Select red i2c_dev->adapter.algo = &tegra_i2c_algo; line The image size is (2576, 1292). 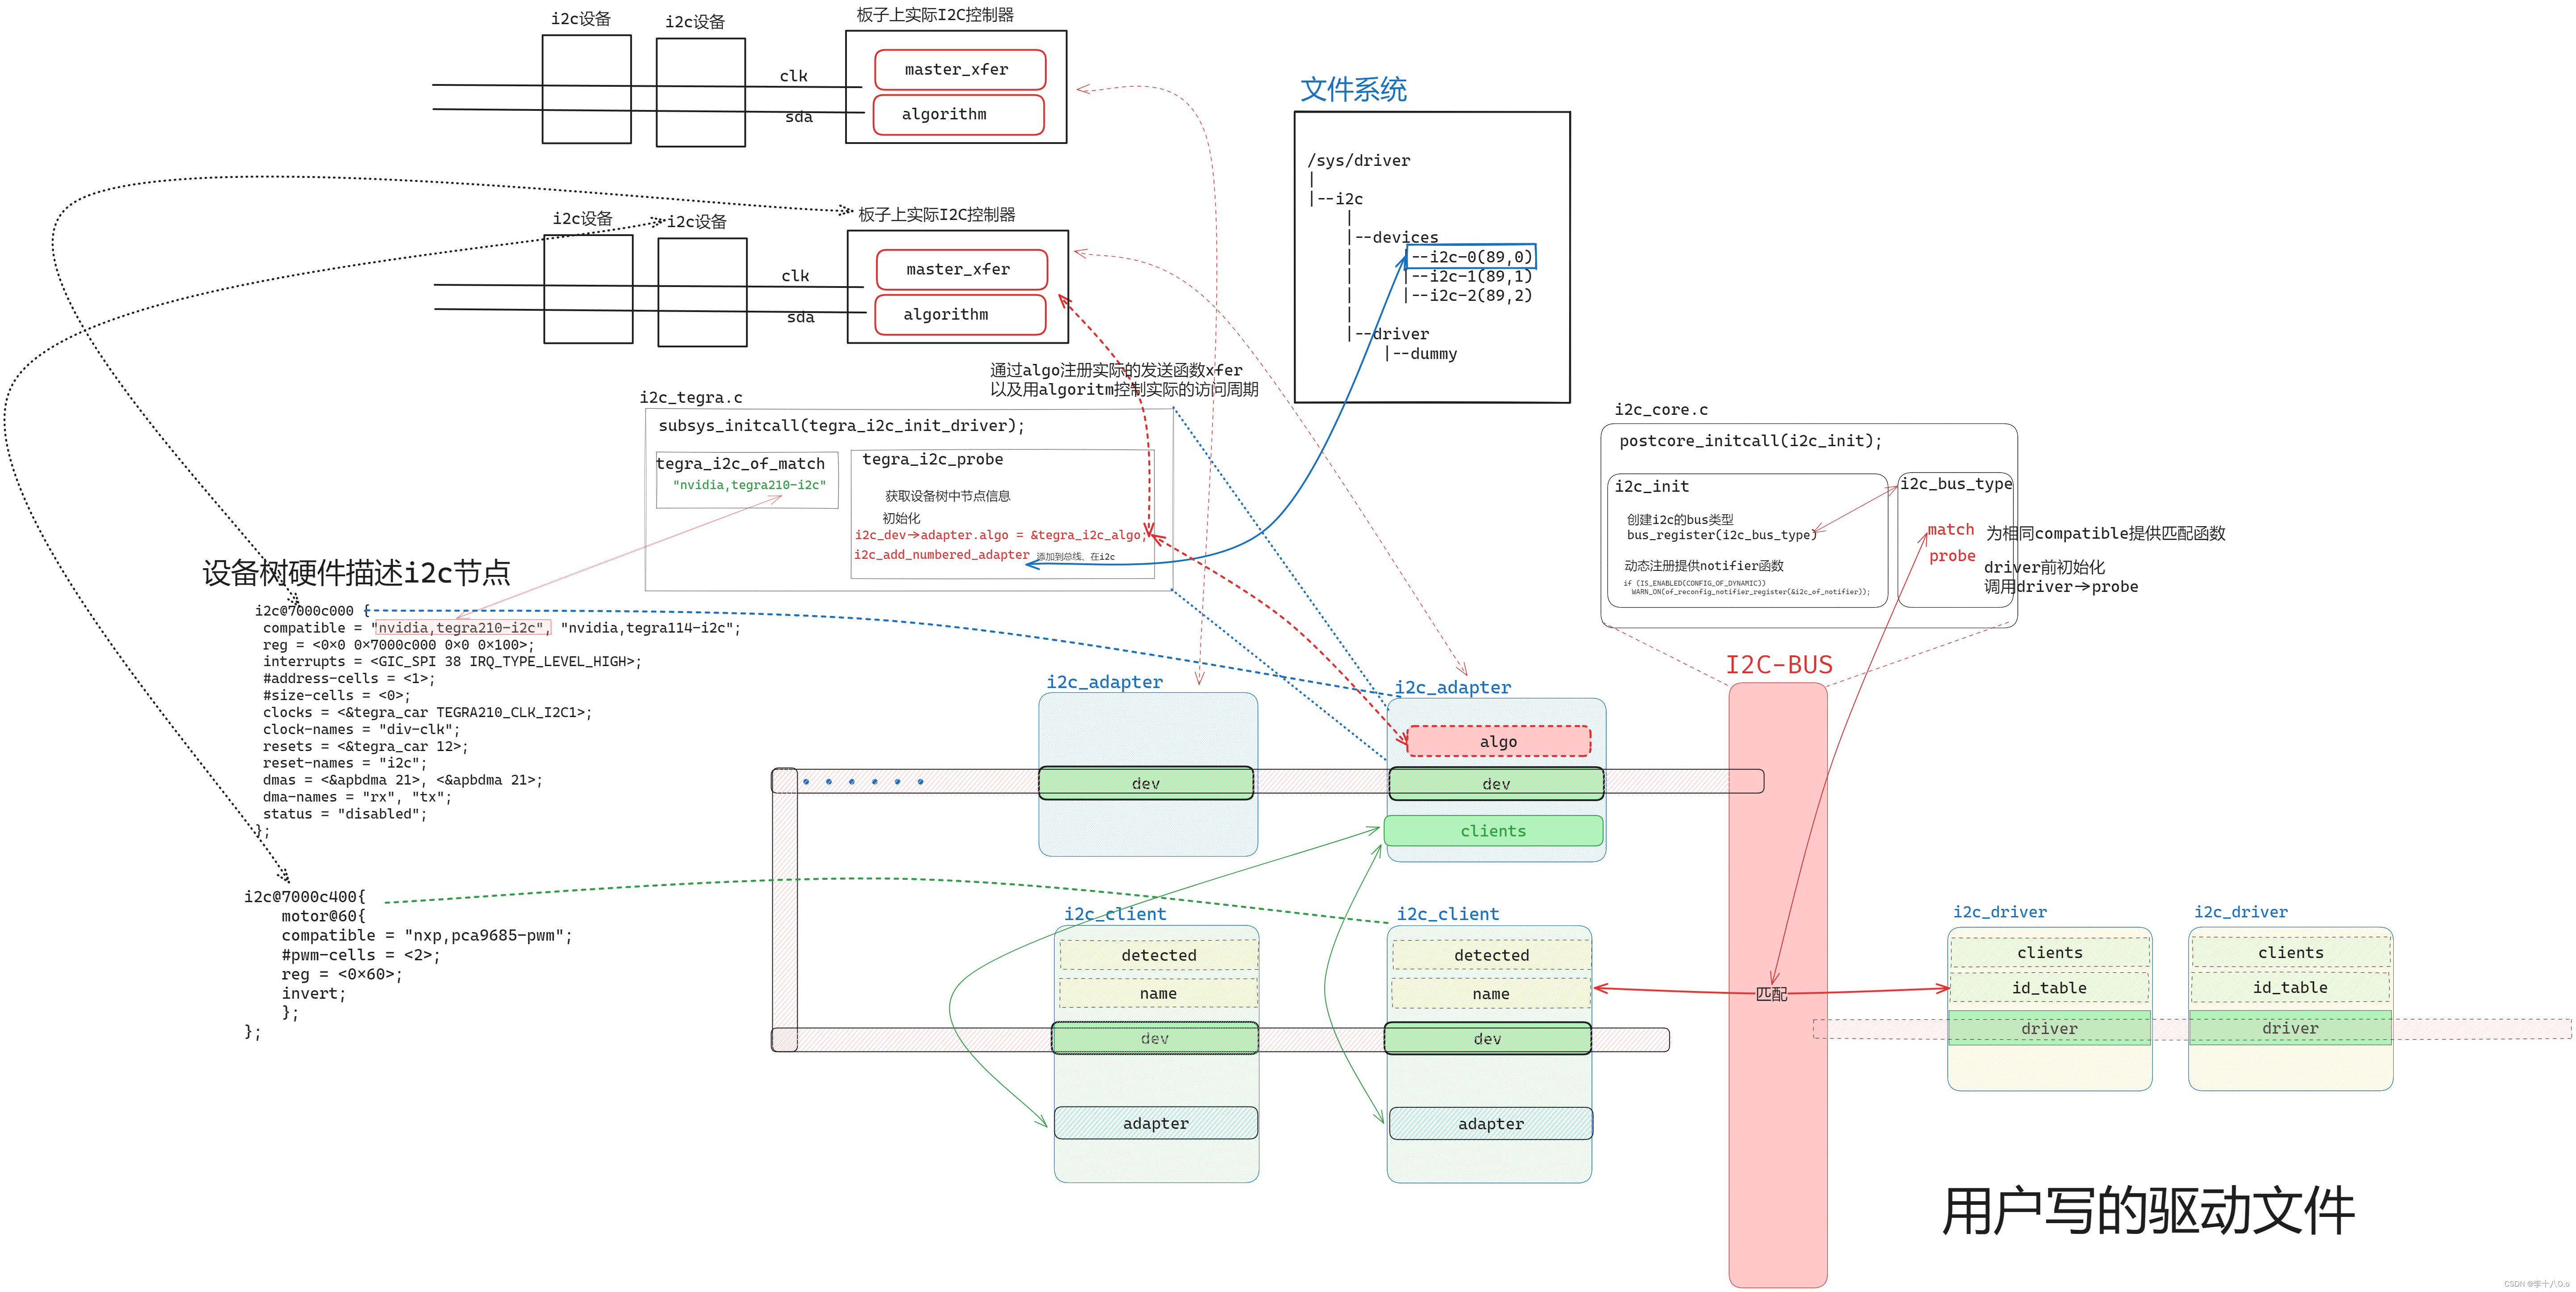pyautogui.click(x=1000, y=535)
